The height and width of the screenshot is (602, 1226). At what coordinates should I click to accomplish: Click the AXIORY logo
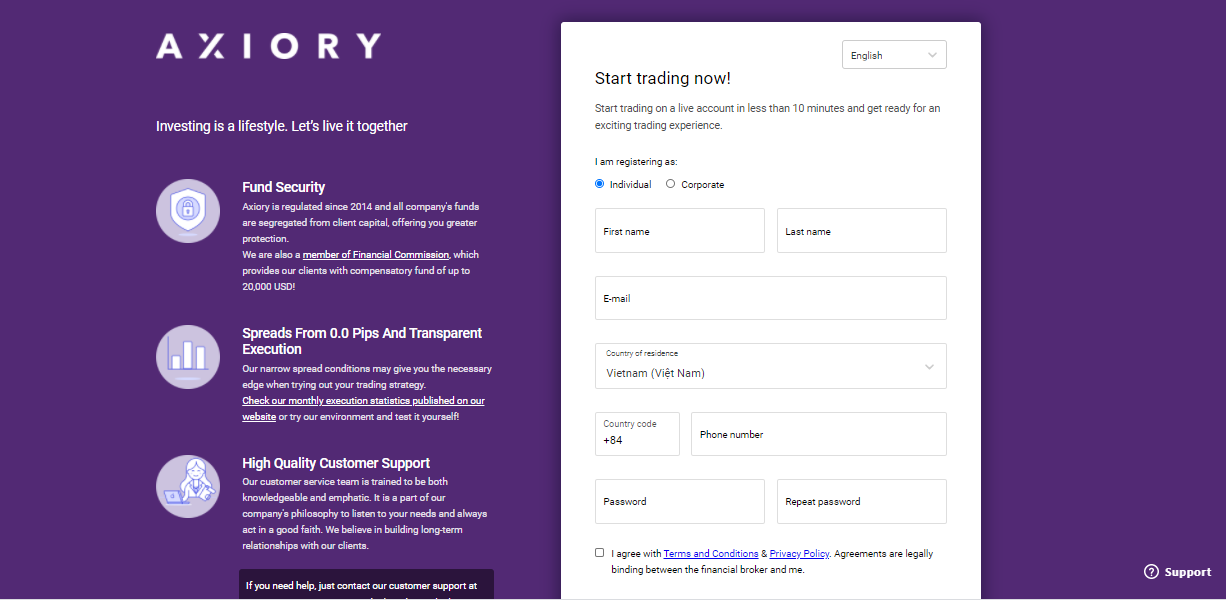coord(268,46)
